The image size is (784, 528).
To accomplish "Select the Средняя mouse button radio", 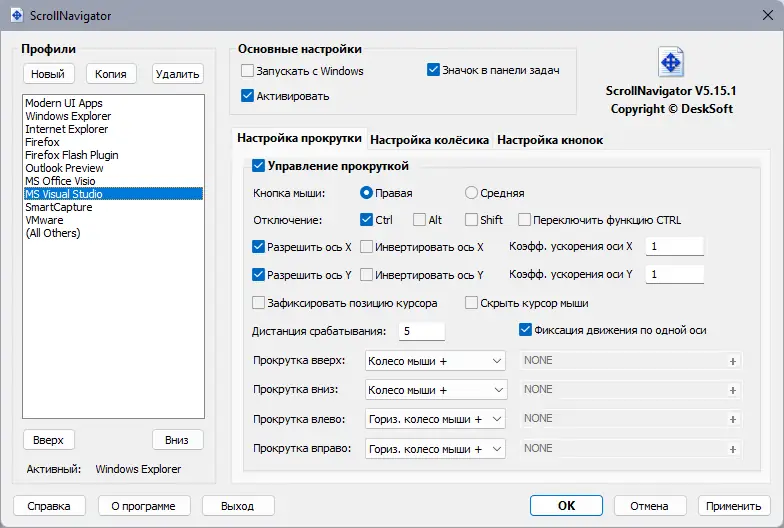I will tap(471, 192).
